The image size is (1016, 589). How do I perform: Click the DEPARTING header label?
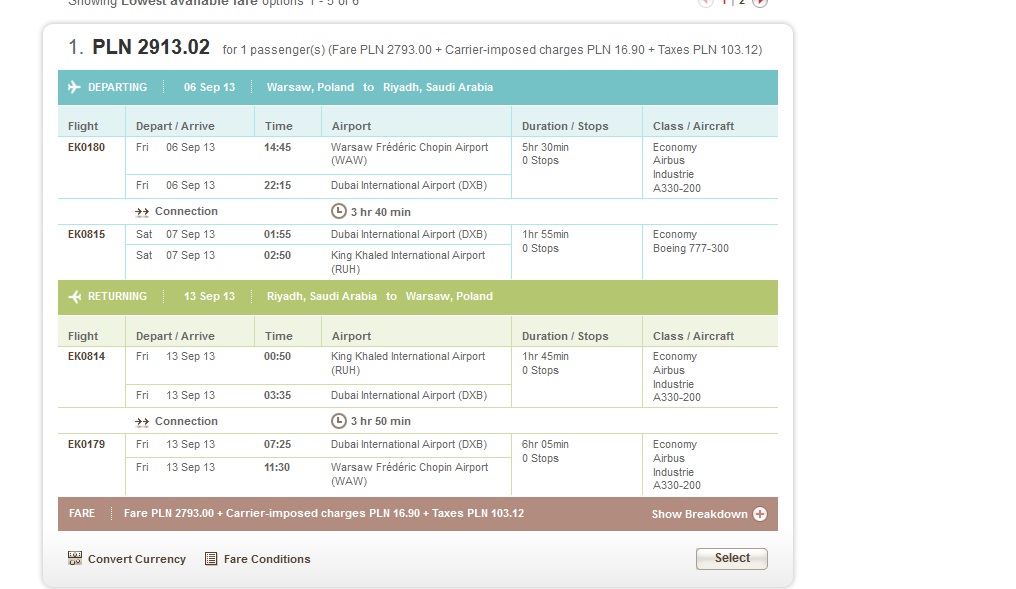[117, 87]
